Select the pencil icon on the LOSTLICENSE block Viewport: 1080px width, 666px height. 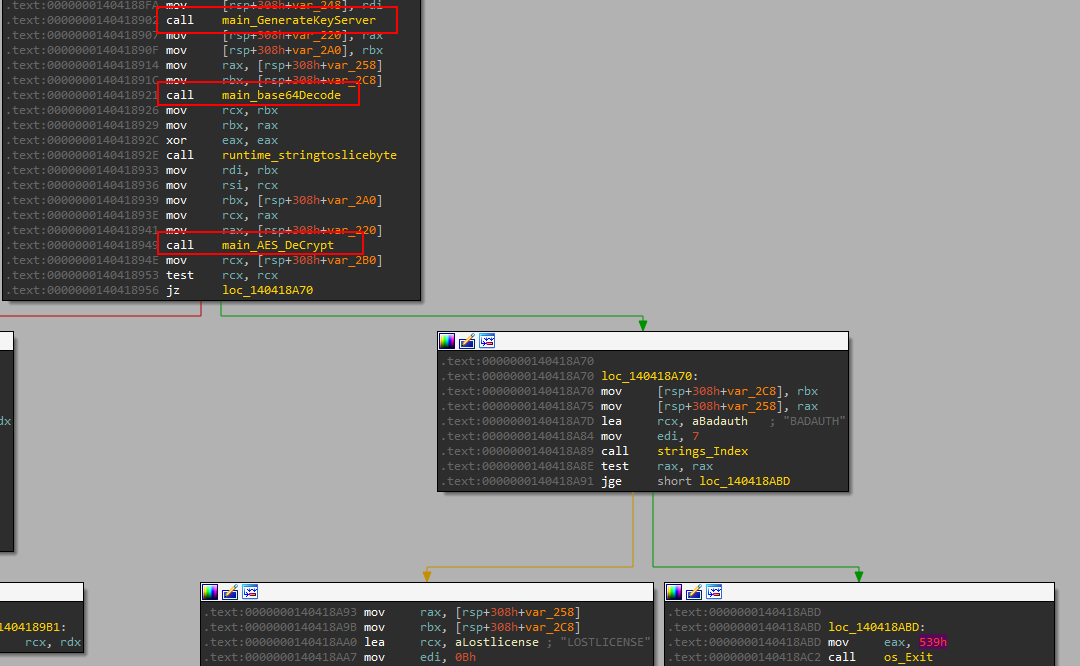click(x=229, y=591)
